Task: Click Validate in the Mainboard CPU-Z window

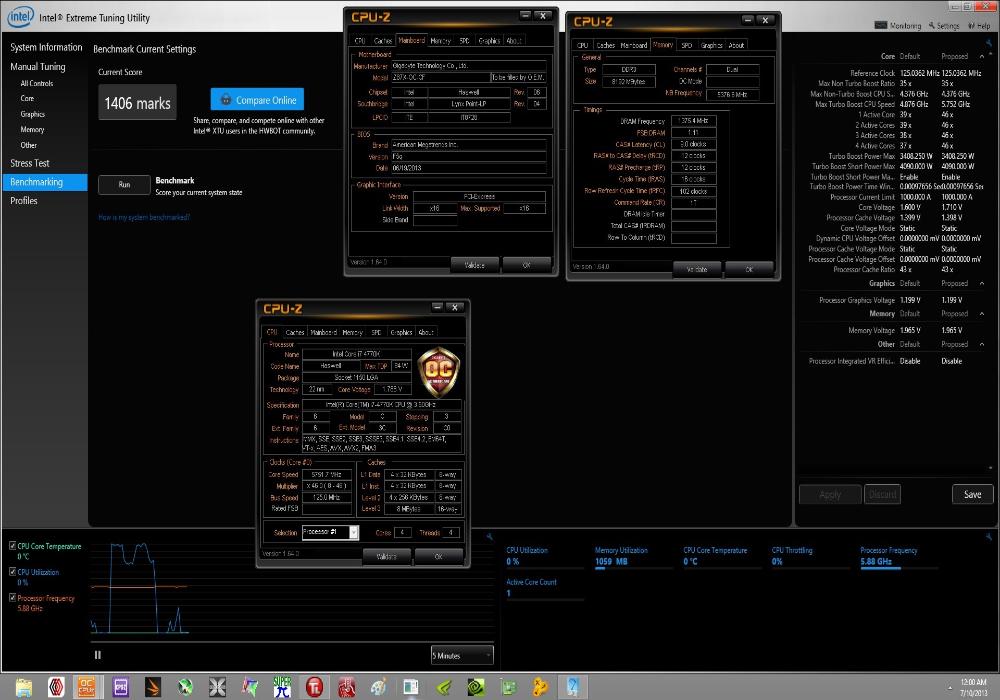Action: pyautogui.click(x=474, y=265)
